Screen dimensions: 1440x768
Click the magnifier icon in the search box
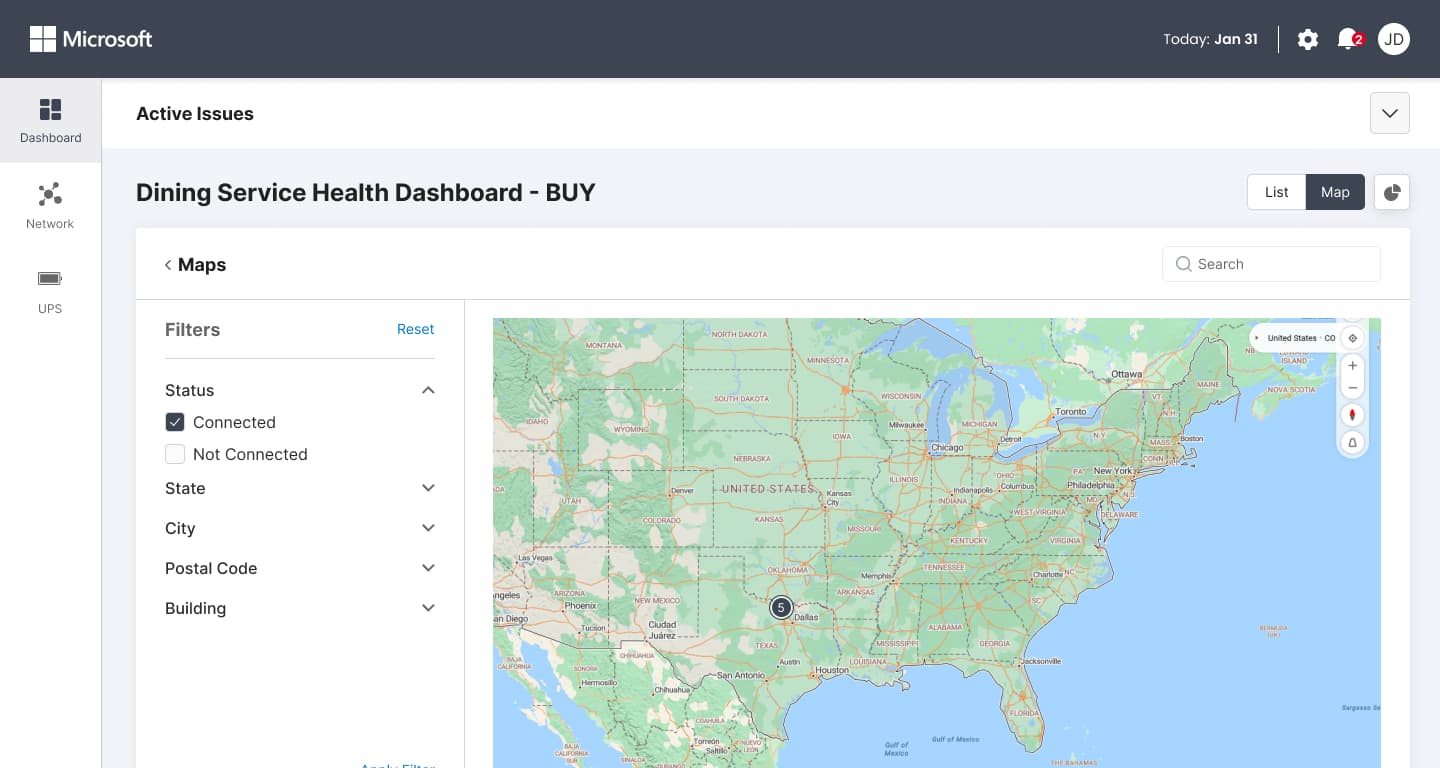point(1184,264)
